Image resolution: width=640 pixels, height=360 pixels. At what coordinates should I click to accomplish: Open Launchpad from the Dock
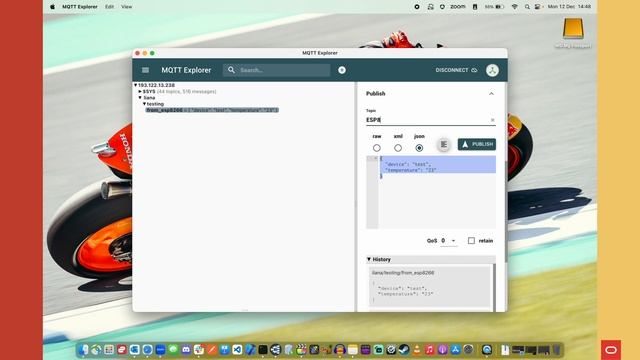click(x=109, y=350)
